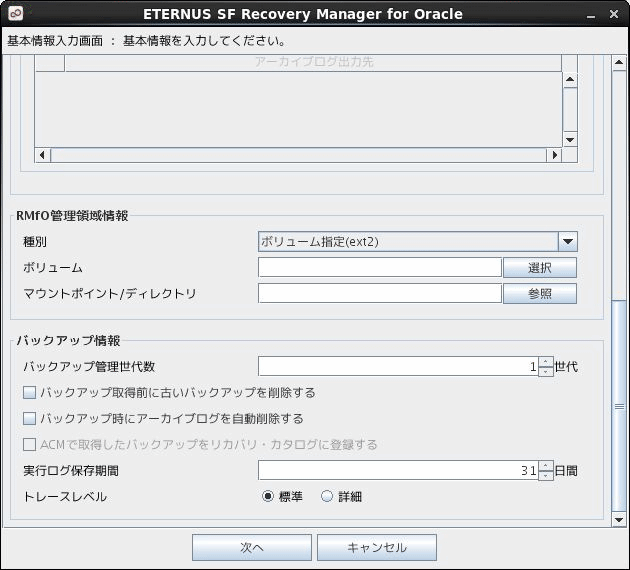Click the 実行ログ保存期間 value field

(x=398, y=470)
